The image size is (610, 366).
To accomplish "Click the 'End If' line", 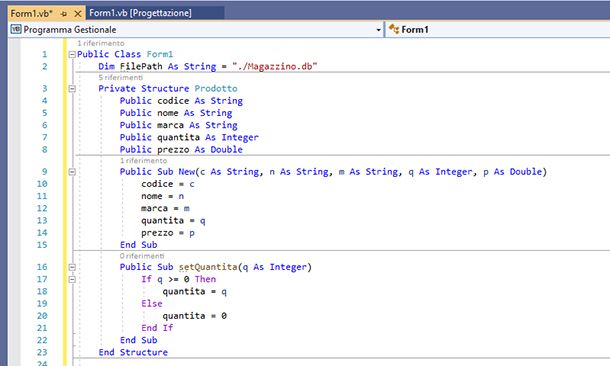I will 157,328.
